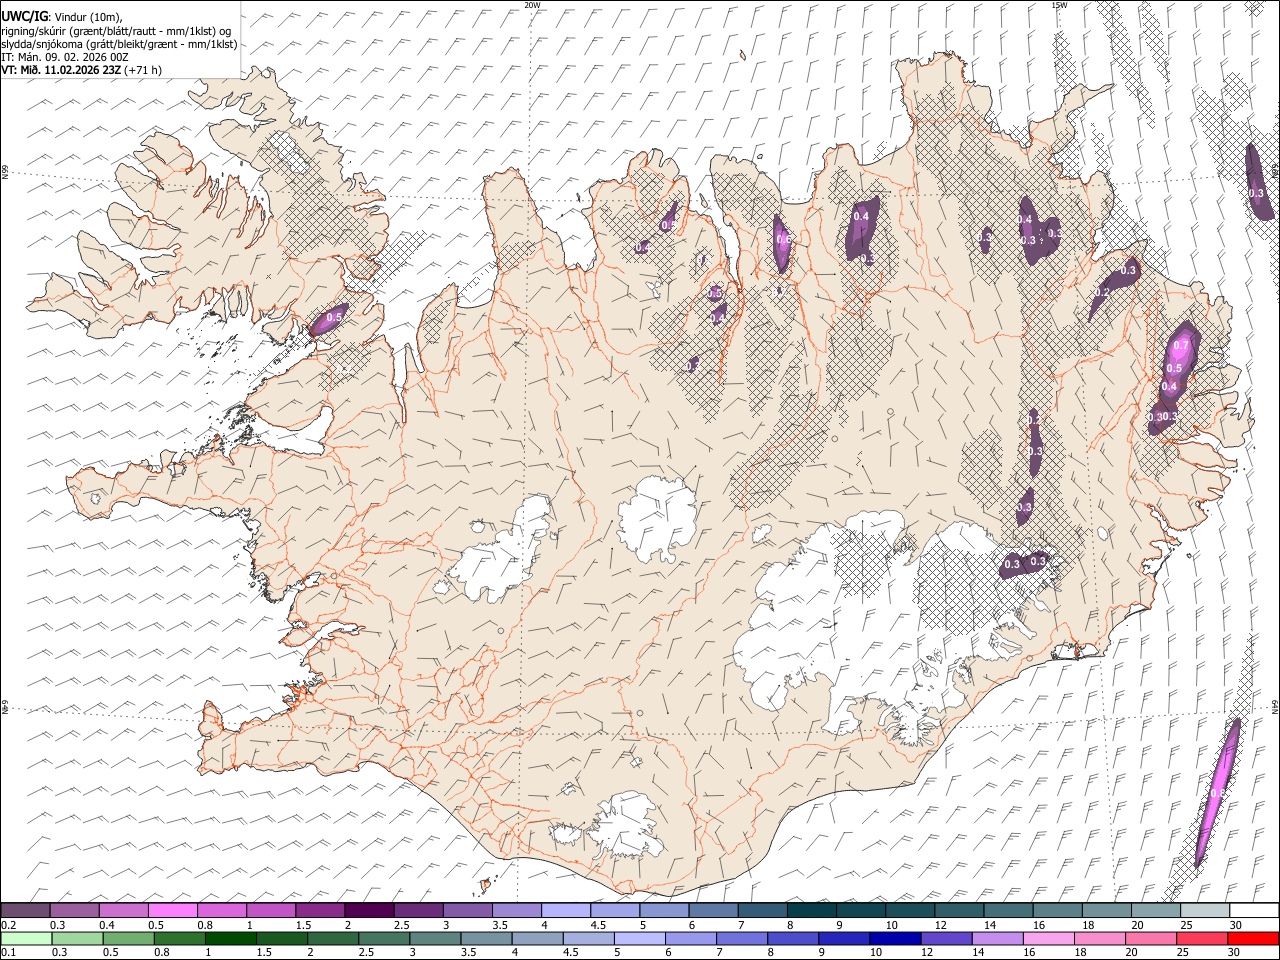Click the 'UWC/IG: Vindur (10m),' header line
The image size is (1280, 960).
pos(62,15)
